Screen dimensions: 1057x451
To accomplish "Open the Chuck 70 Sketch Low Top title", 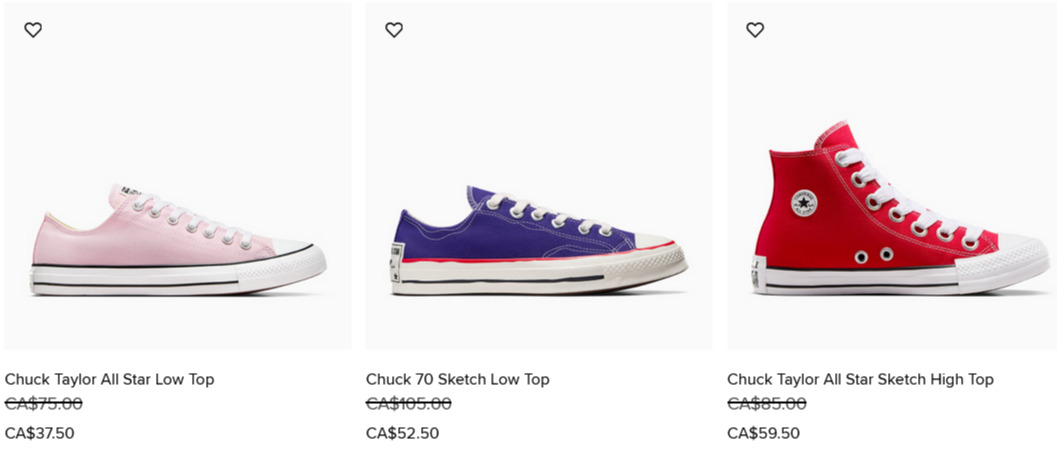I will [x=458, y=380].
